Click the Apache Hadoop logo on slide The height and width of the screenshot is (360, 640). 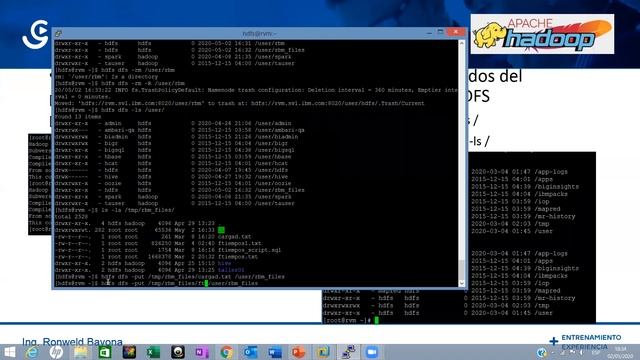tap(542, 34)
